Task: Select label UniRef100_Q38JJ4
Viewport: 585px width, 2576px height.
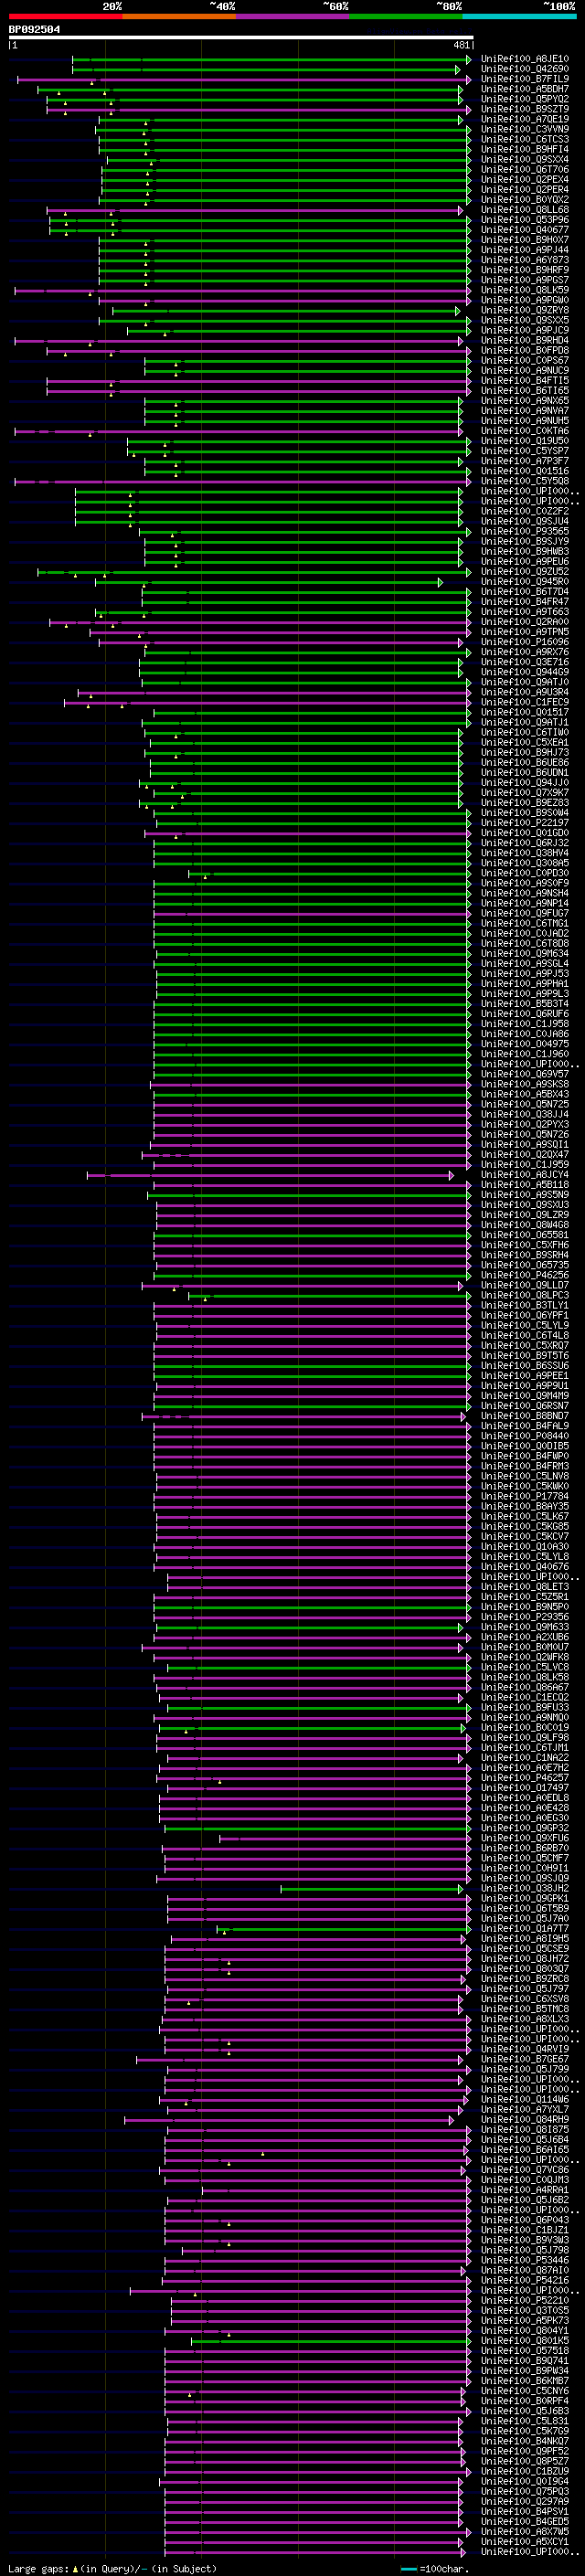Action: click(524, 1115)
